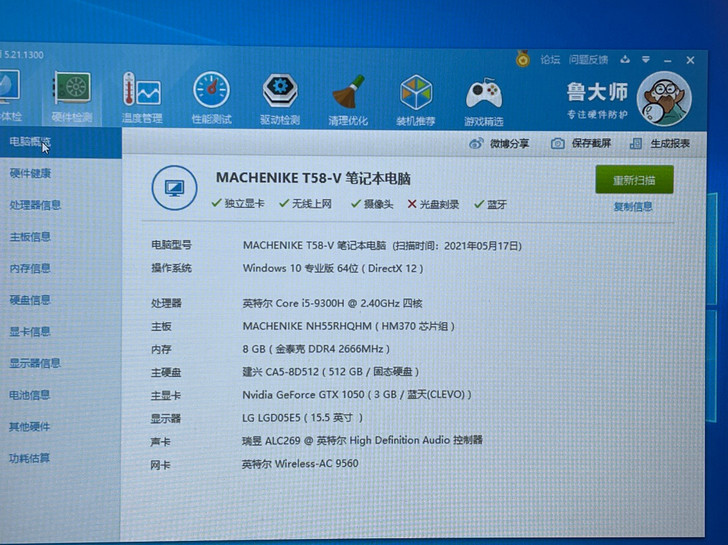Click the 微博分享 Weibo share icon
Viewport: 728px width, 545px height.
tap(476, 143)
